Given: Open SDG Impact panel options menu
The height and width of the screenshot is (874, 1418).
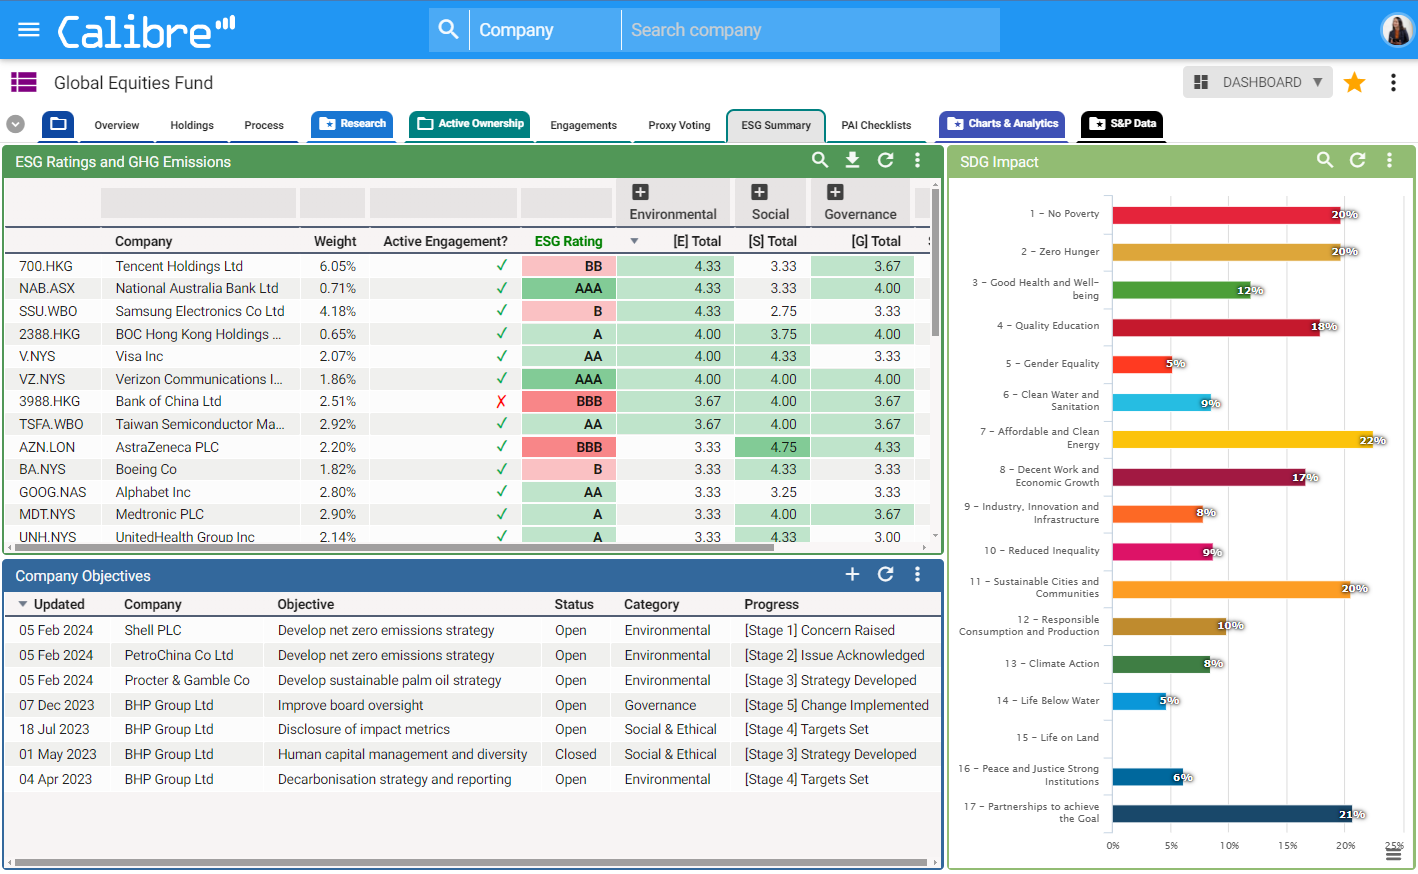Looking at the screenshot, I should pyautogui.click(x=1389, y=160).
